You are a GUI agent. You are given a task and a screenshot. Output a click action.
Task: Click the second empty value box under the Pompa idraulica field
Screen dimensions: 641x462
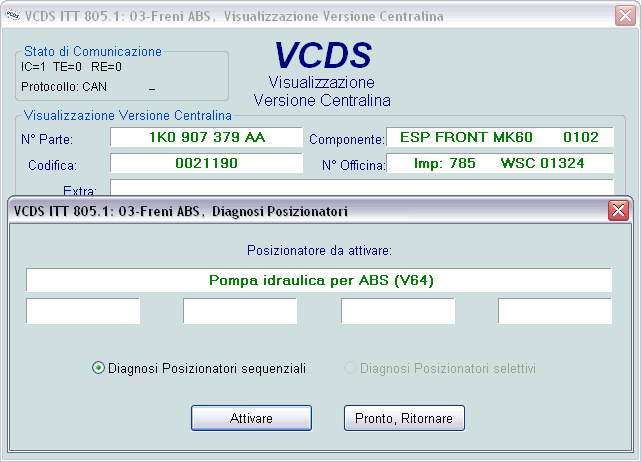[x=240, y=311]
